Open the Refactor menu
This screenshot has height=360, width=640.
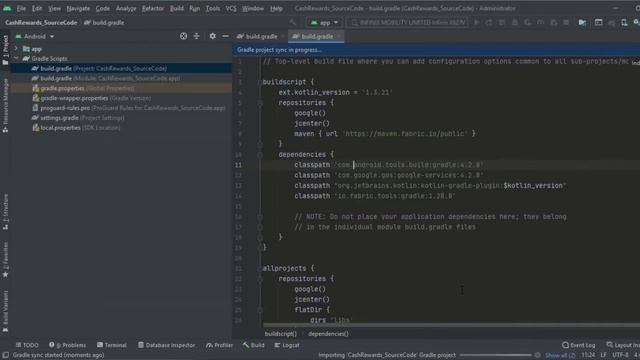[x=153, y=8]
